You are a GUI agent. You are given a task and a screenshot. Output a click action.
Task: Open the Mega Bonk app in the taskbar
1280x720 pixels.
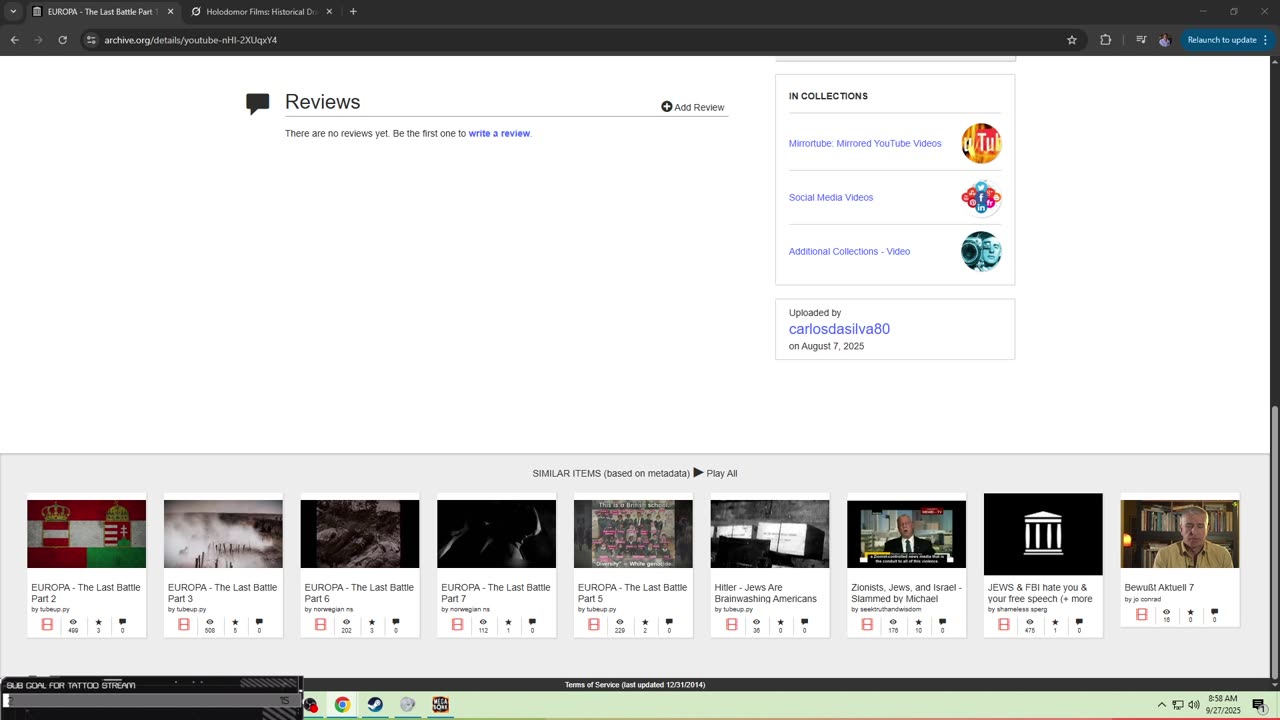[440, 705]
